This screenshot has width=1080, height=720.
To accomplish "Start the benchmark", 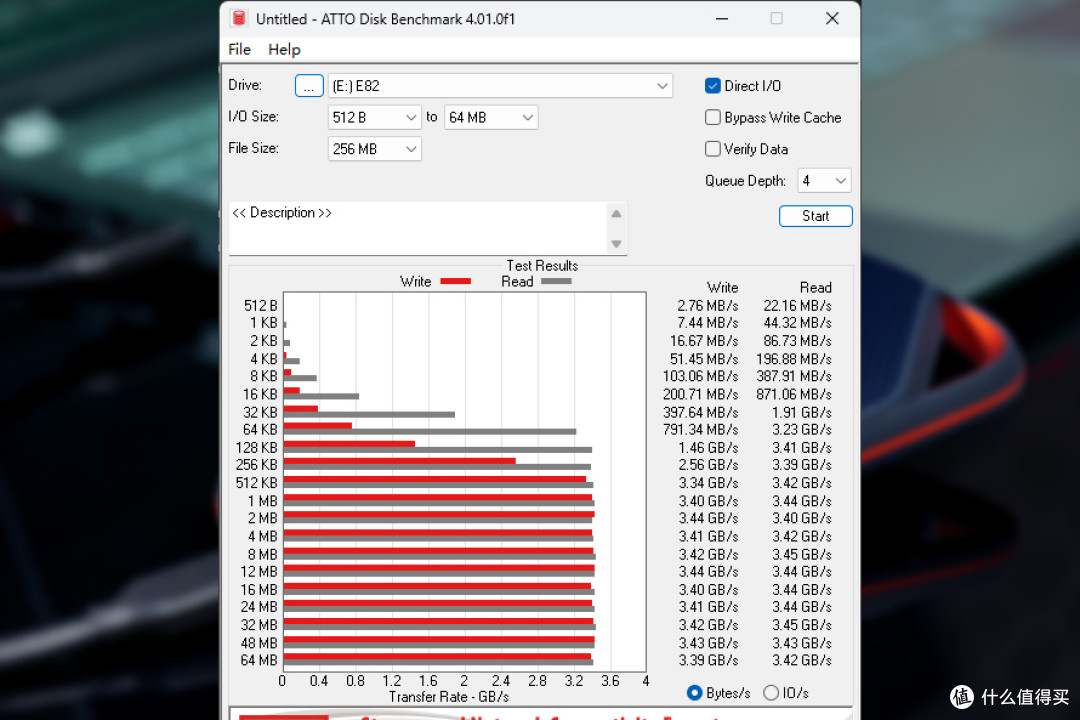I will click(816, 216).
